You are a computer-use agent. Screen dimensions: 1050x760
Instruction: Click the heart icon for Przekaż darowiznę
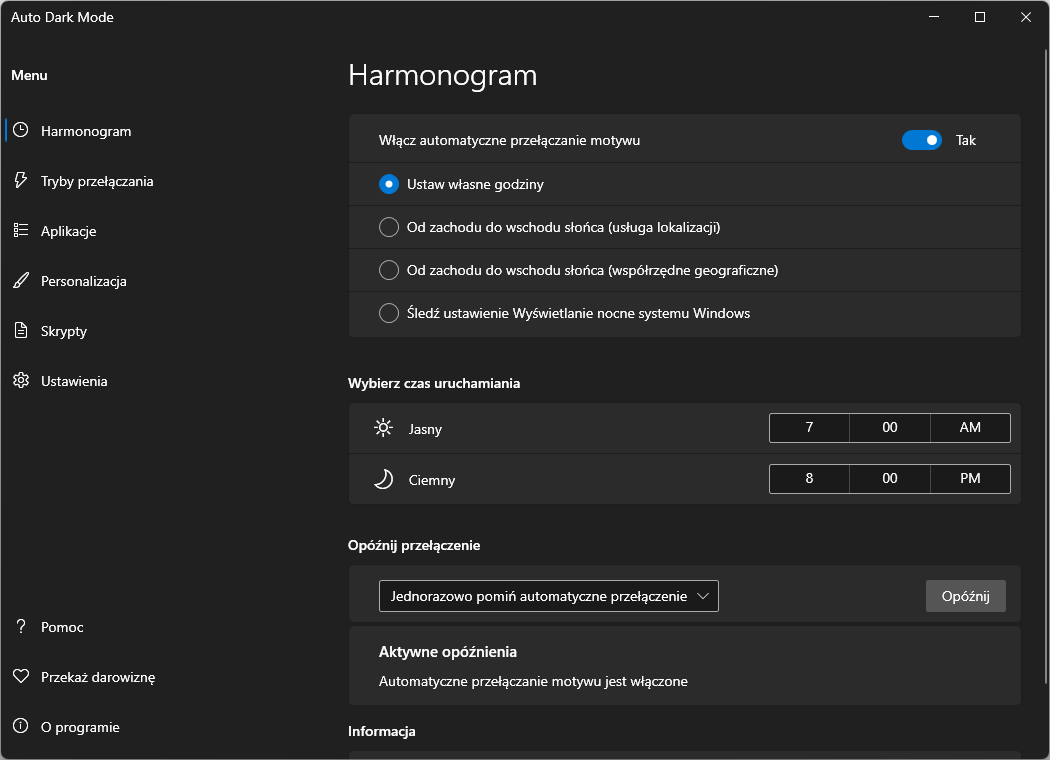coord(21,676)
